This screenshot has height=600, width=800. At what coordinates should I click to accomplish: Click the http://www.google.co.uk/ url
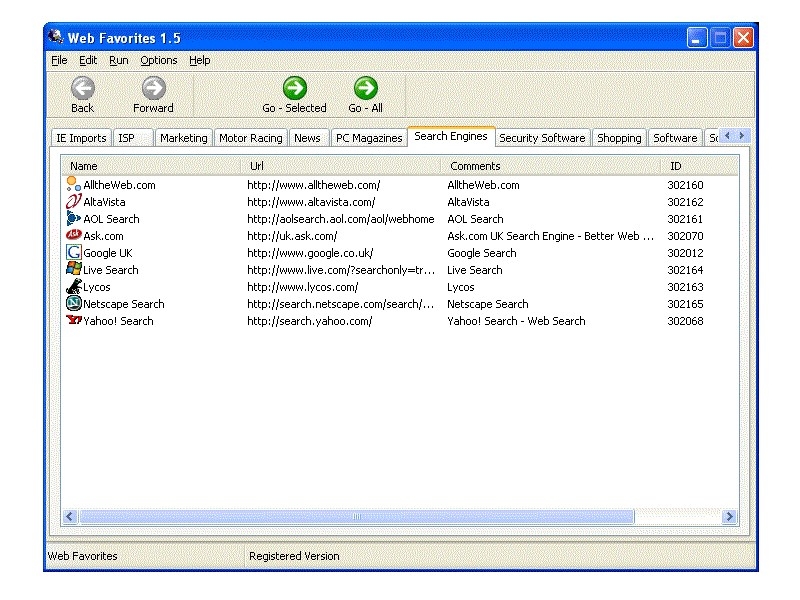pos(310,253)
